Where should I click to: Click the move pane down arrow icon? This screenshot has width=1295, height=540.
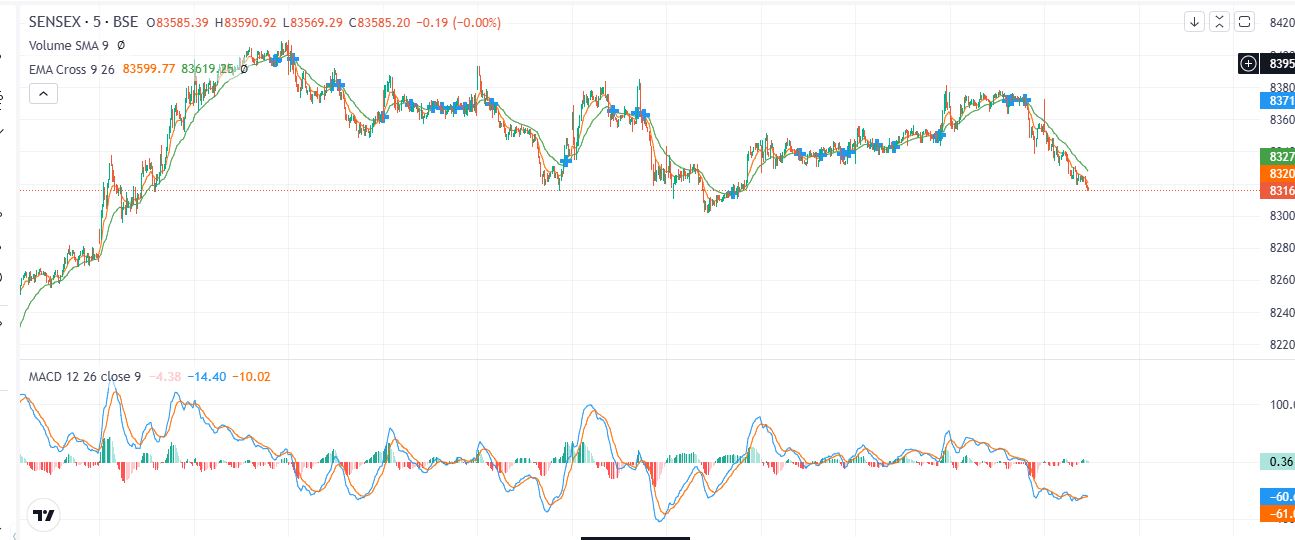point(1194,21)
